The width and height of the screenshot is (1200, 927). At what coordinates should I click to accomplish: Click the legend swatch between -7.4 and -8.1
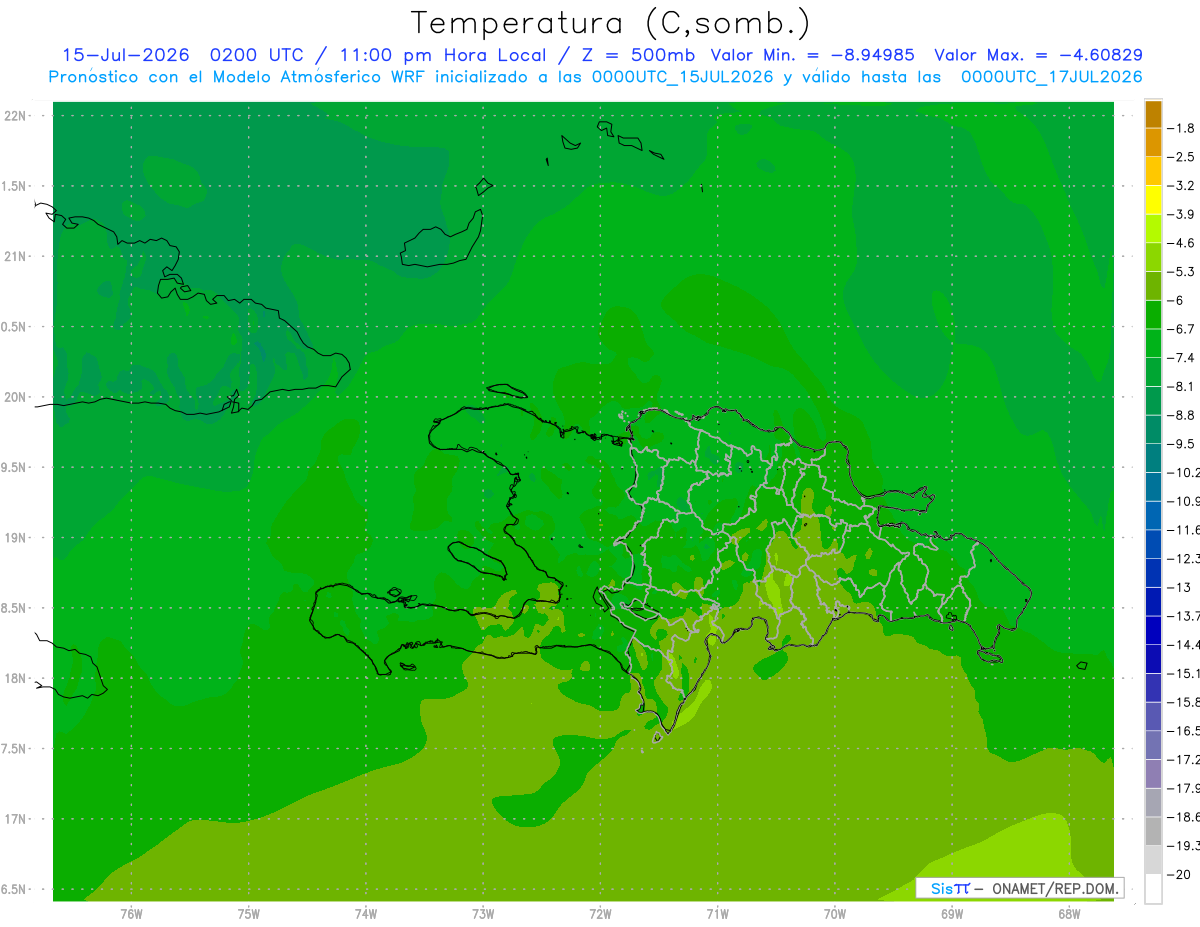point(1153,372)
